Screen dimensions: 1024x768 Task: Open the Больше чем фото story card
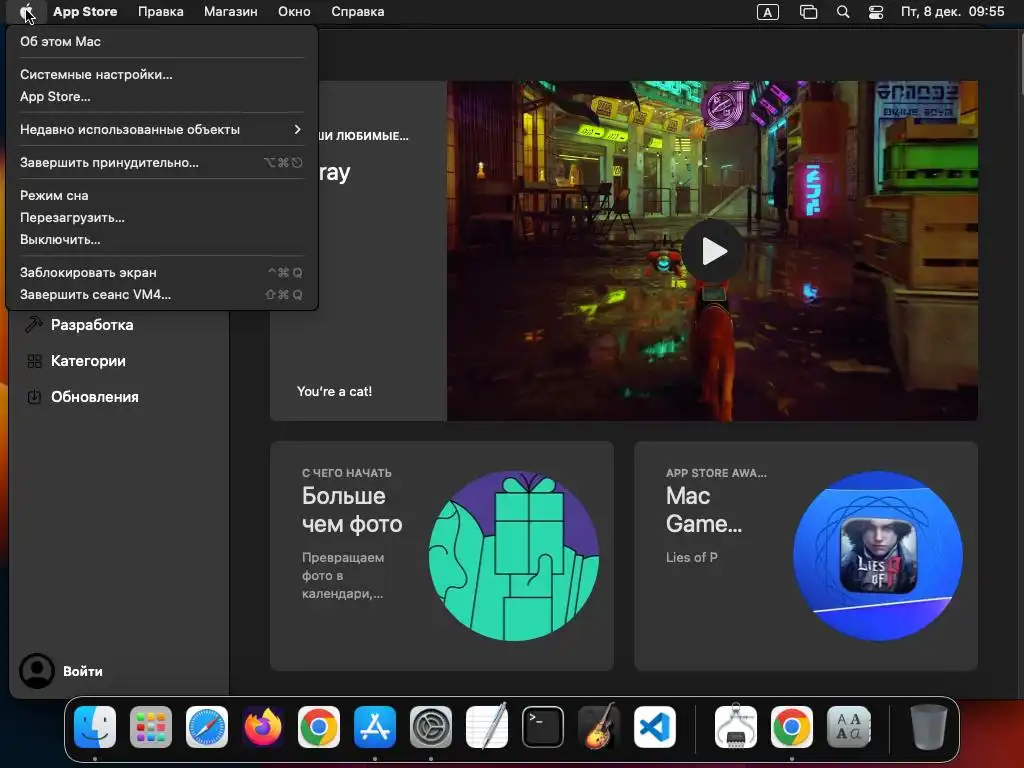click(441, 556)
